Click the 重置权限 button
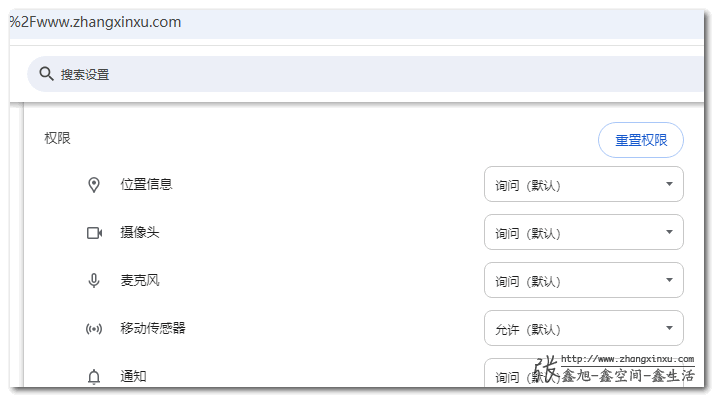This screenshot has width=715, height=398. click(x=641, y=140)
